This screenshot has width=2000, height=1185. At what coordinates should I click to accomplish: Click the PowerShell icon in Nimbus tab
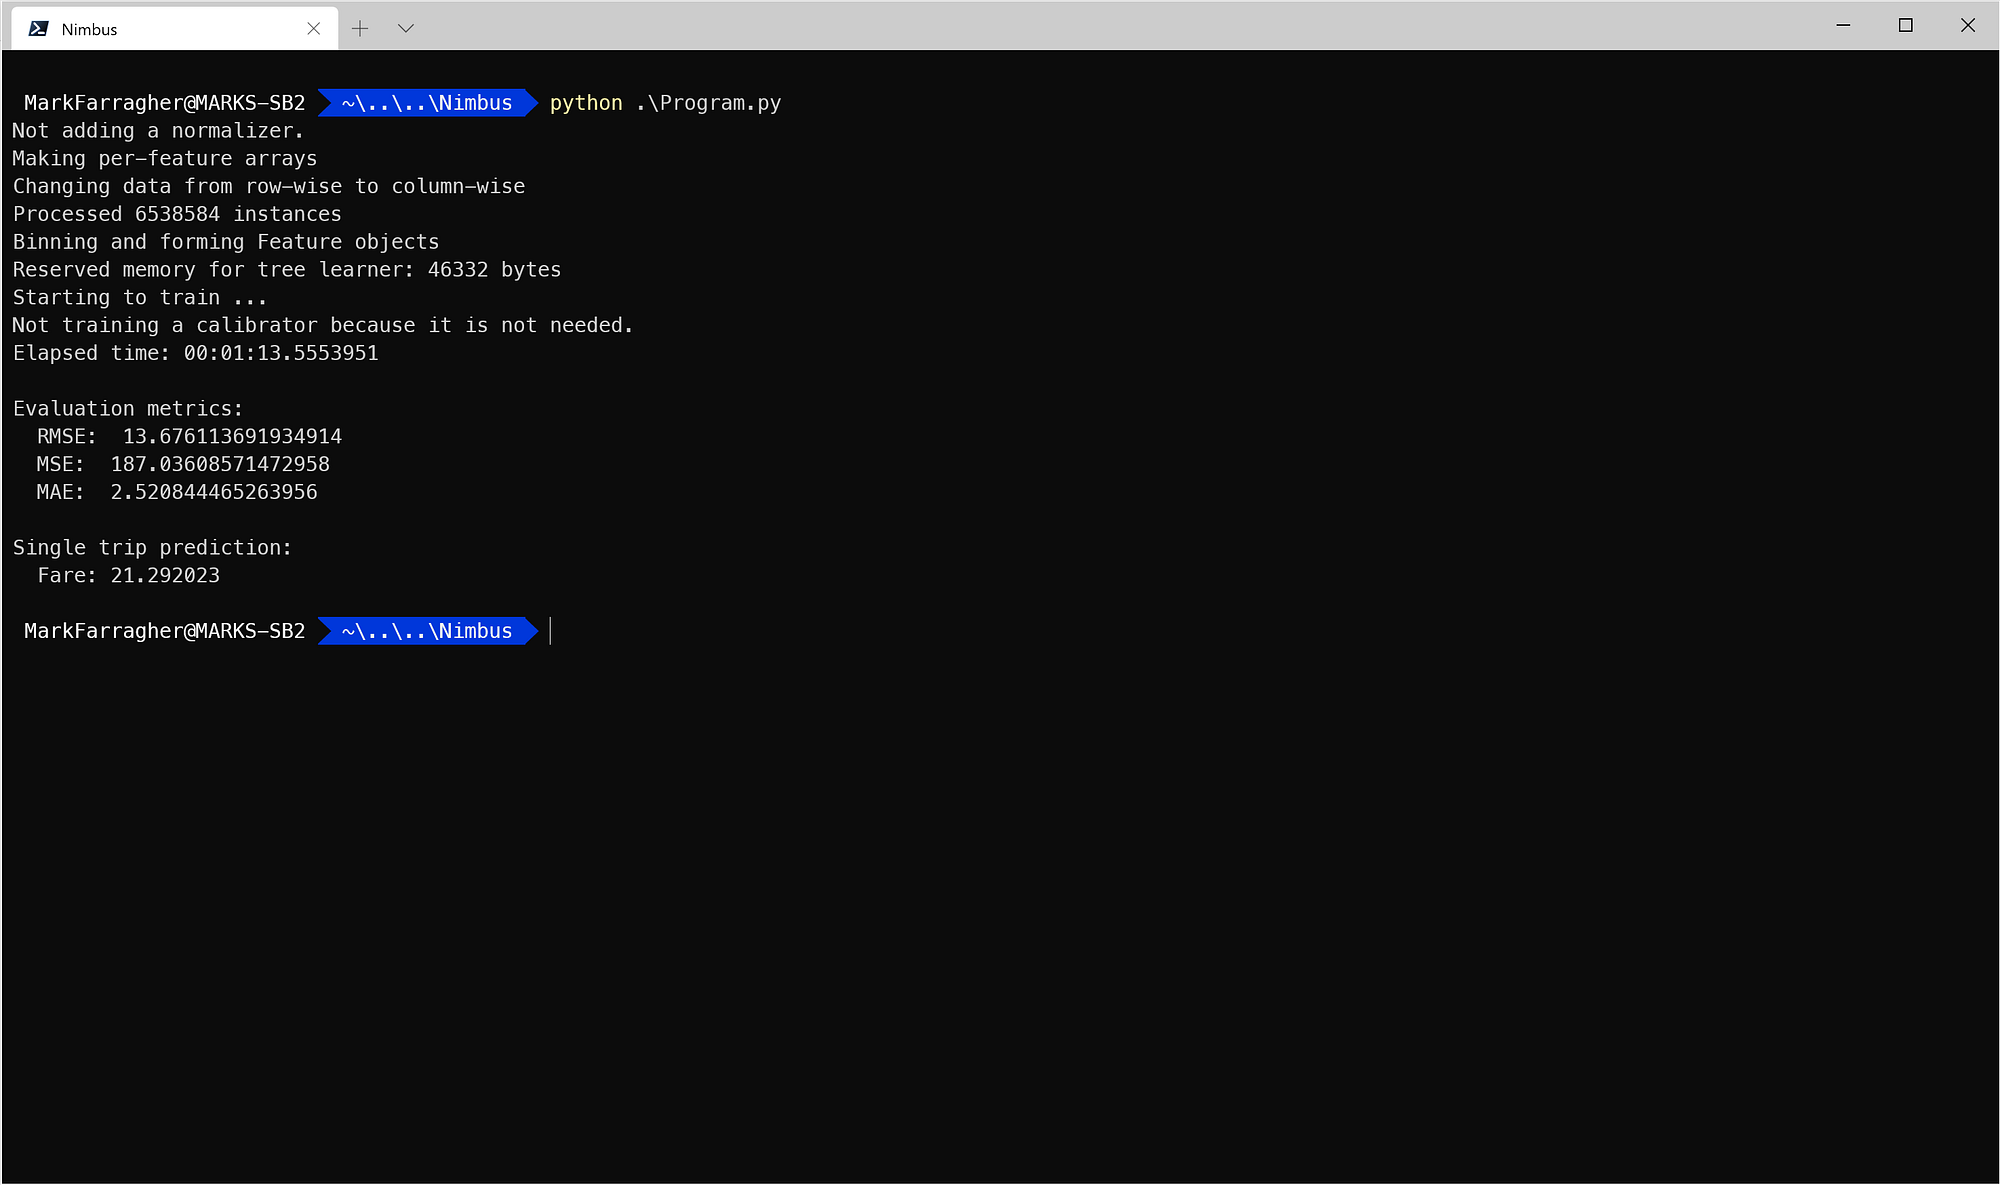tap(39, 29)
